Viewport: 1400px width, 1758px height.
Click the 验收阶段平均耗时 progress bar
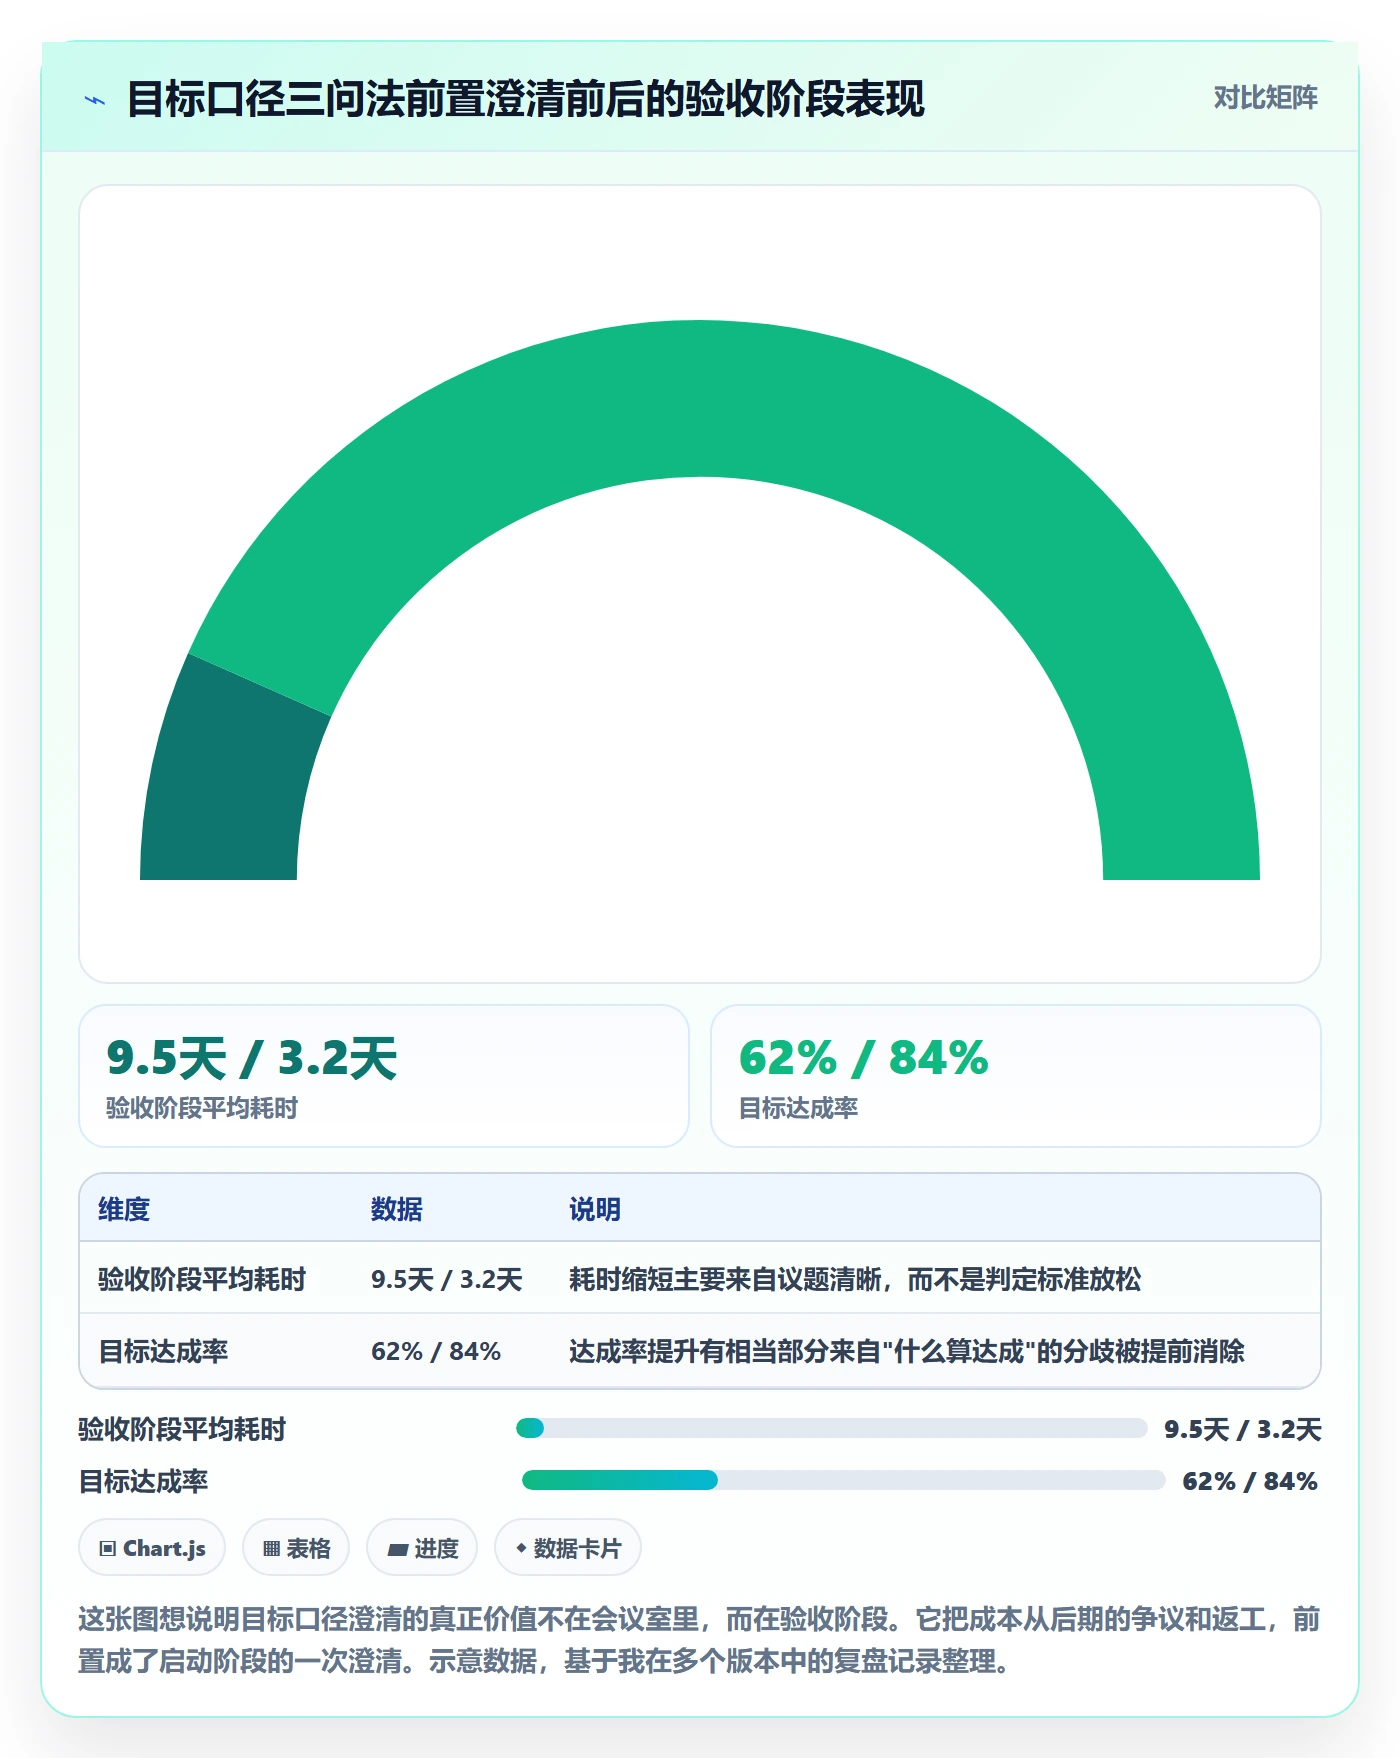tap(831, 1428)
